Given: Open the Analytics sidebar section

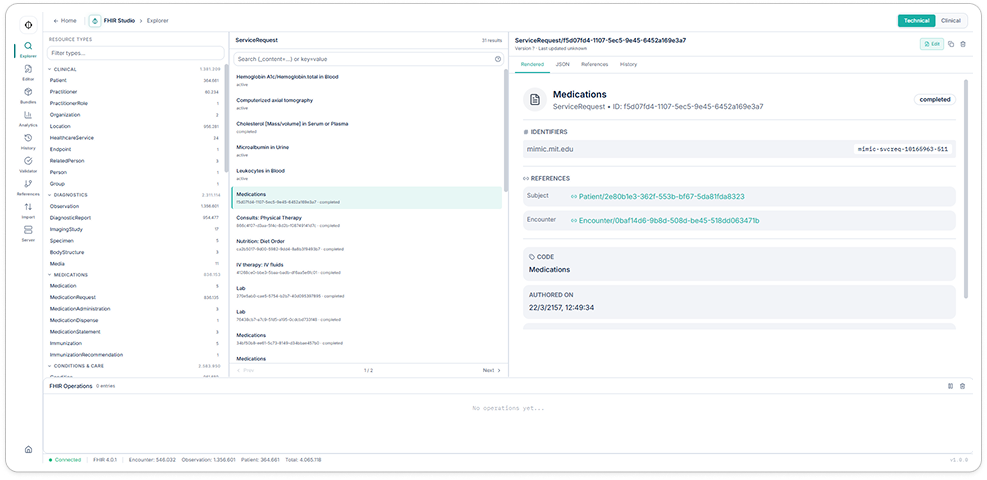Looking at the screenshot, I should [x=28, y=119].
